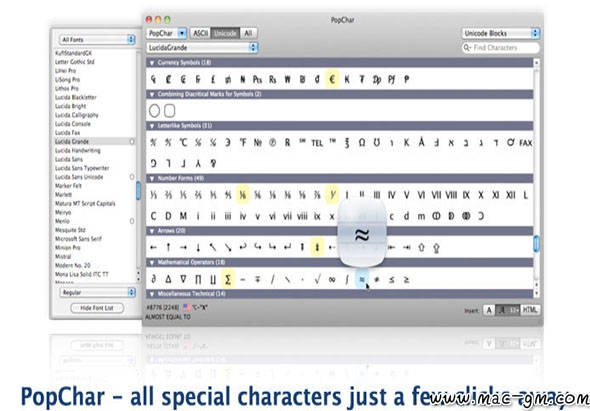Image resolution: width=590 pixels, height=411 pixels.
Task: Pick the highlighted Euro sign character
Action: point(332,79)
